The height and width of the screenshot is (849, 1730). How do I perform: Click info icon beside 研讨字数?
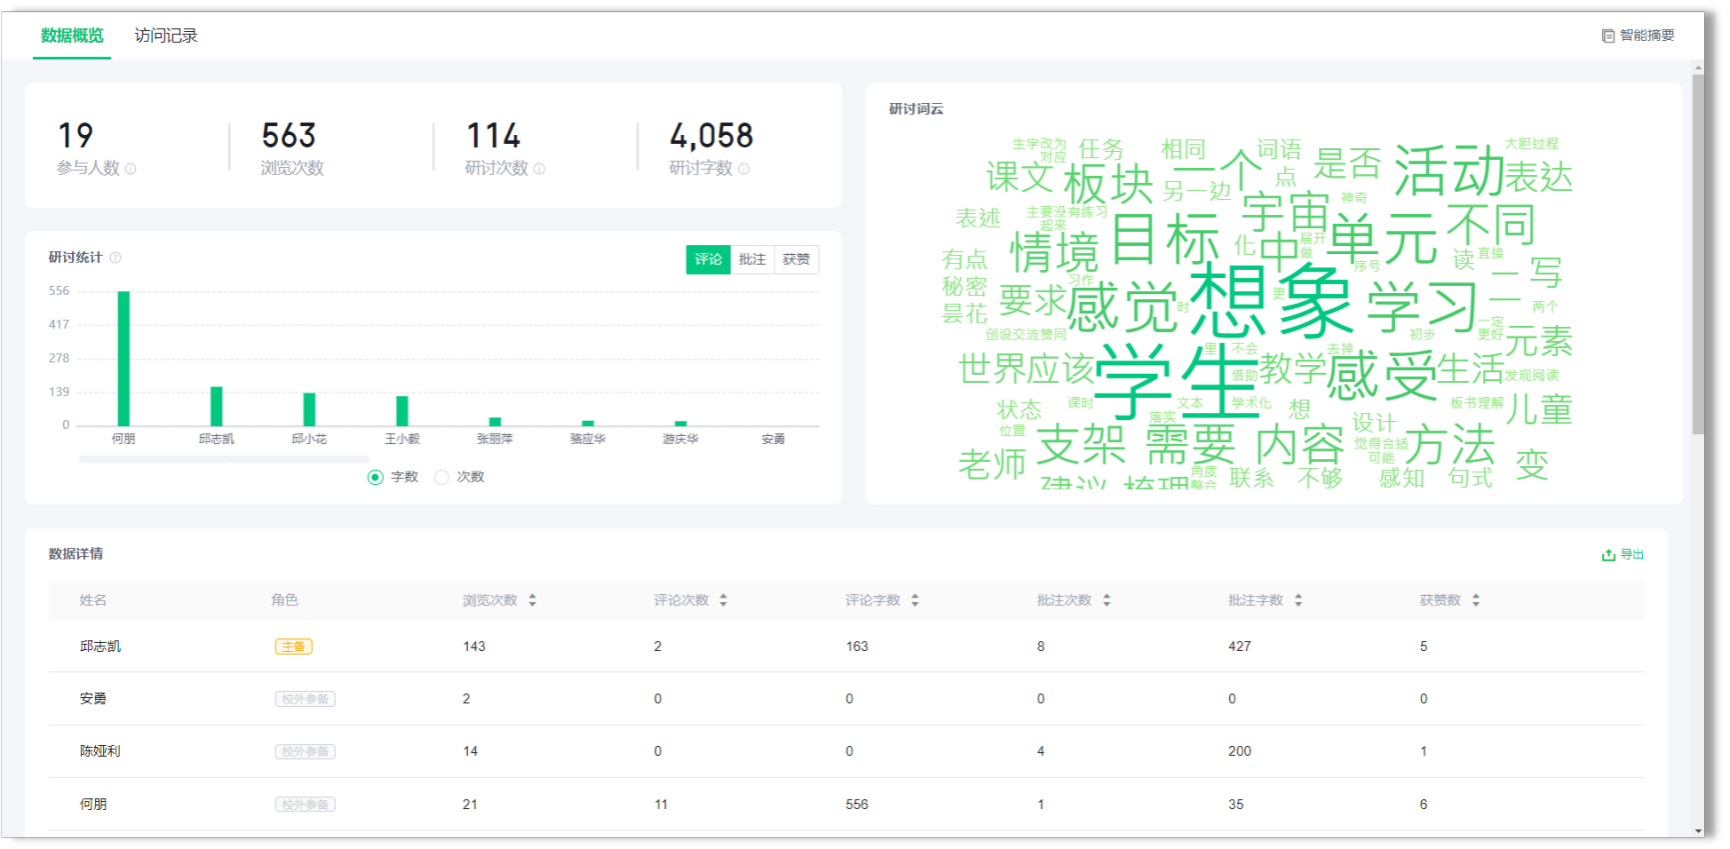(x=743, y=169)
